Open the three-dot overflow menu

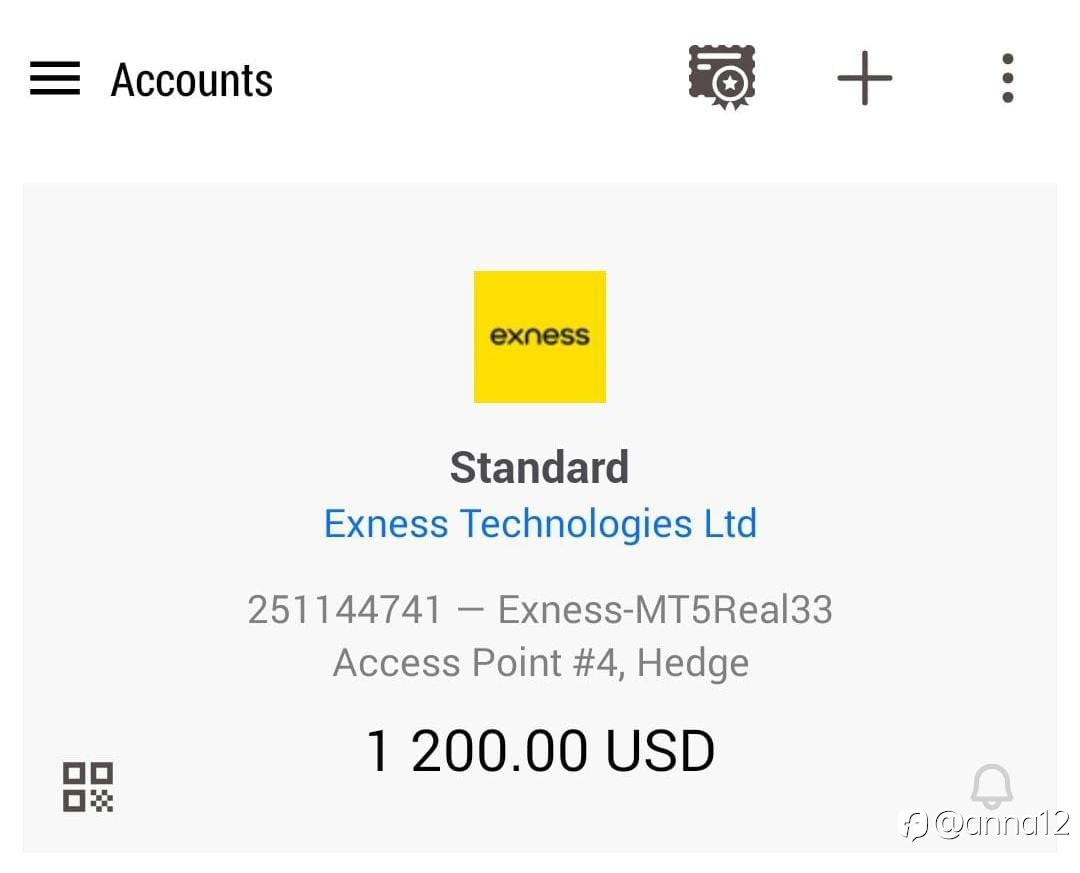point(1007,78)
